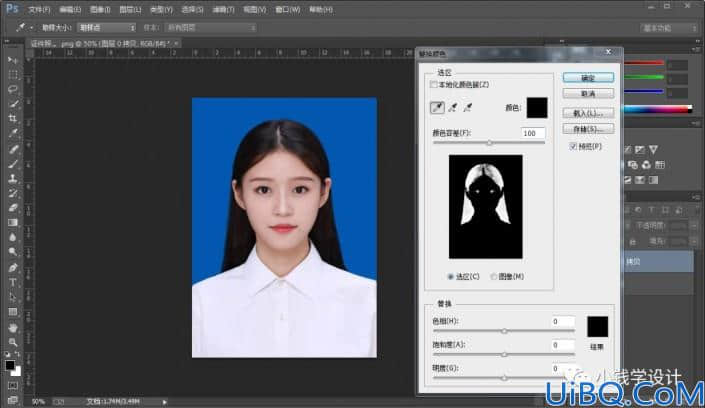The width and height of the screenshot is (705, 408).
Task: Click the selection mask preview thumbnail
Action: click(x=486, y=207)
